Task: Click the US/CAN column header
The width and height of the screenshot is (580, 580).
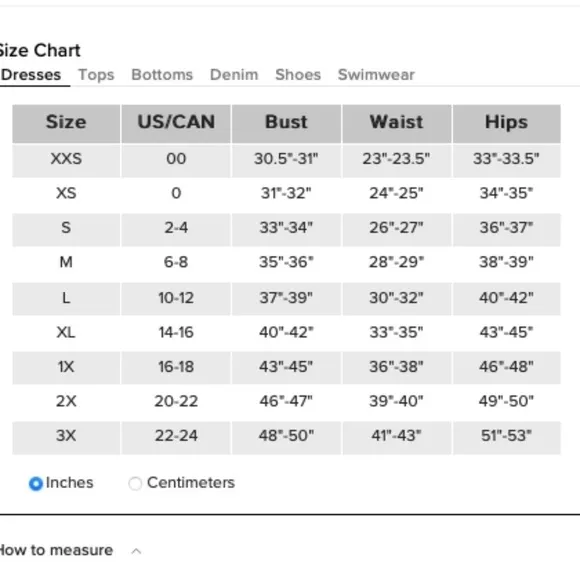Action: pos(176,124)
